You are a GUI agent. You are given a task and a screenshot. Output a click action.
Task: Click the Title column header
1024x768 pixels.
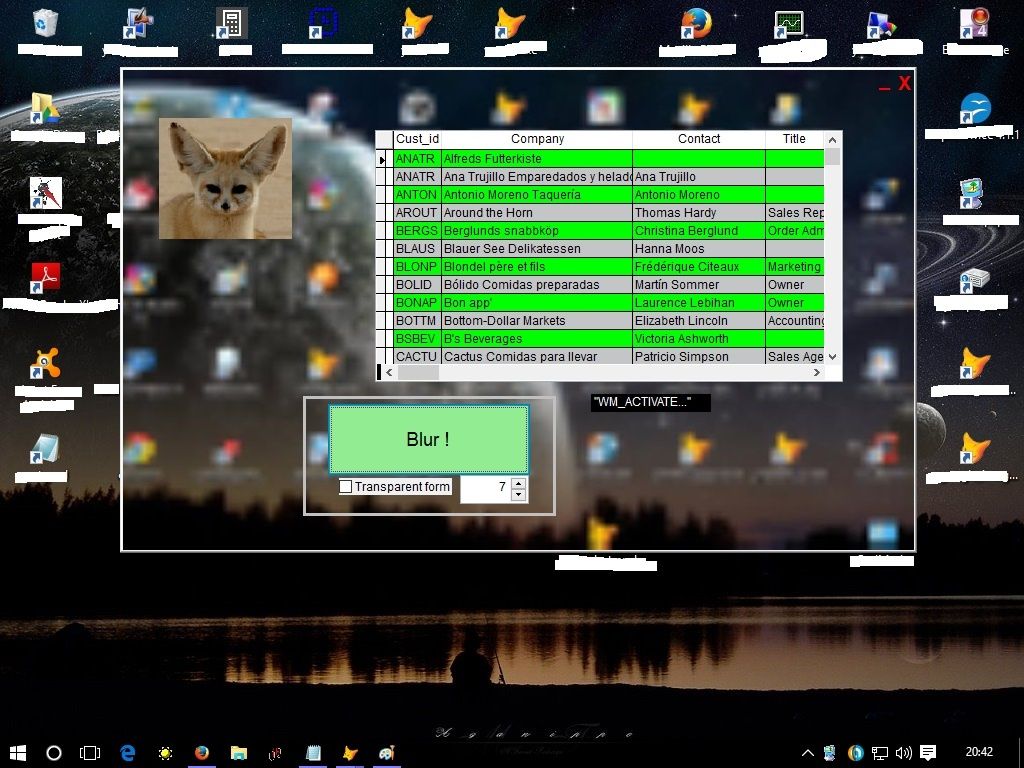tap(794, 138)
